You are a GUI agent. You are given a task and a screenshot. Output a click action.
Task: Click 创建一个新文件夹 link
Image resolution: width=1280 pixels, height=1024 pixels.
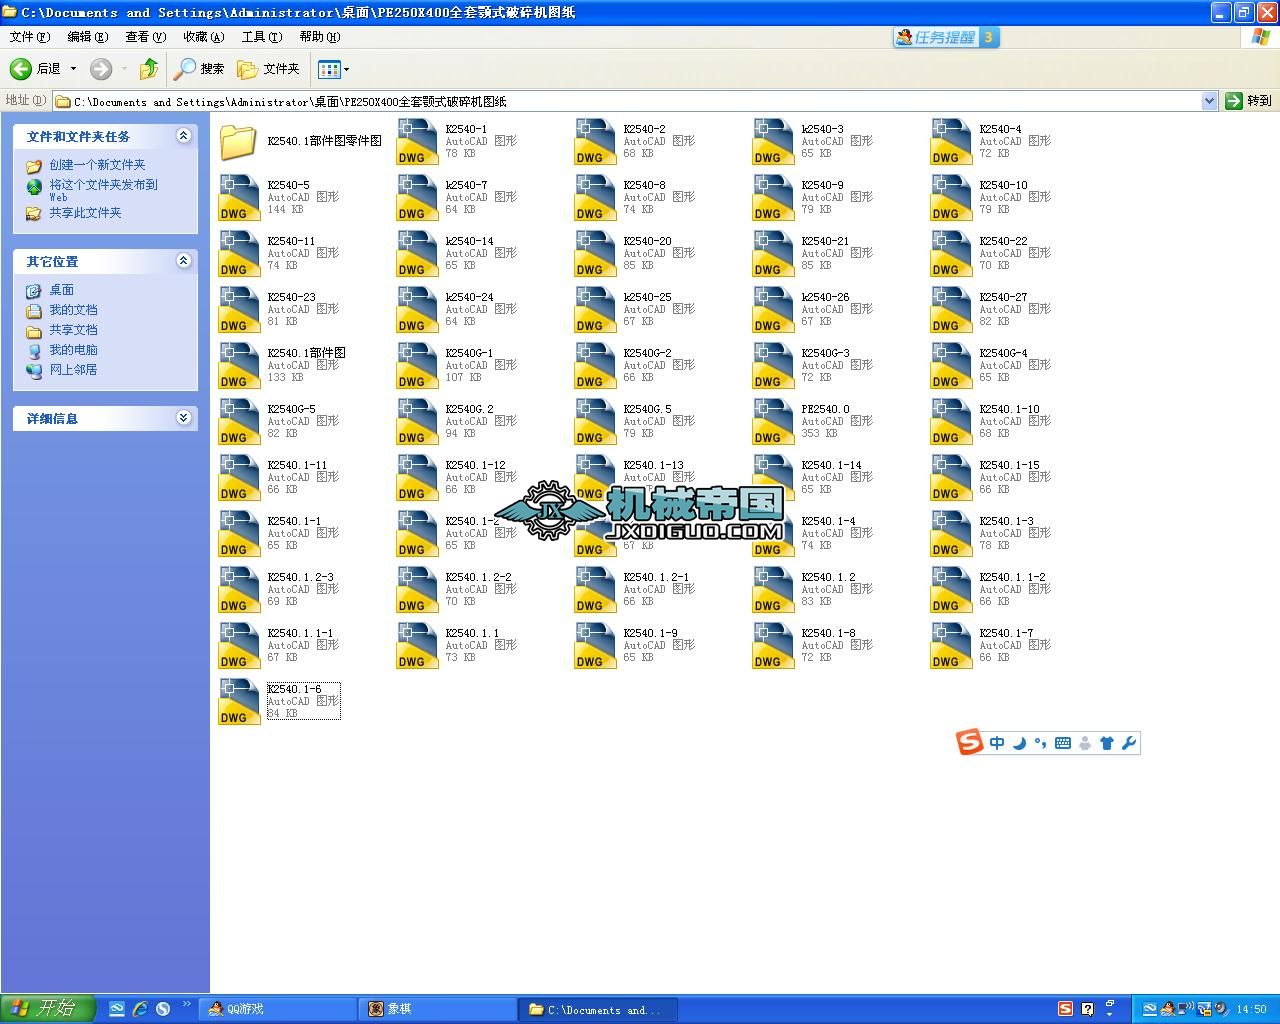(x=97, y=165)
